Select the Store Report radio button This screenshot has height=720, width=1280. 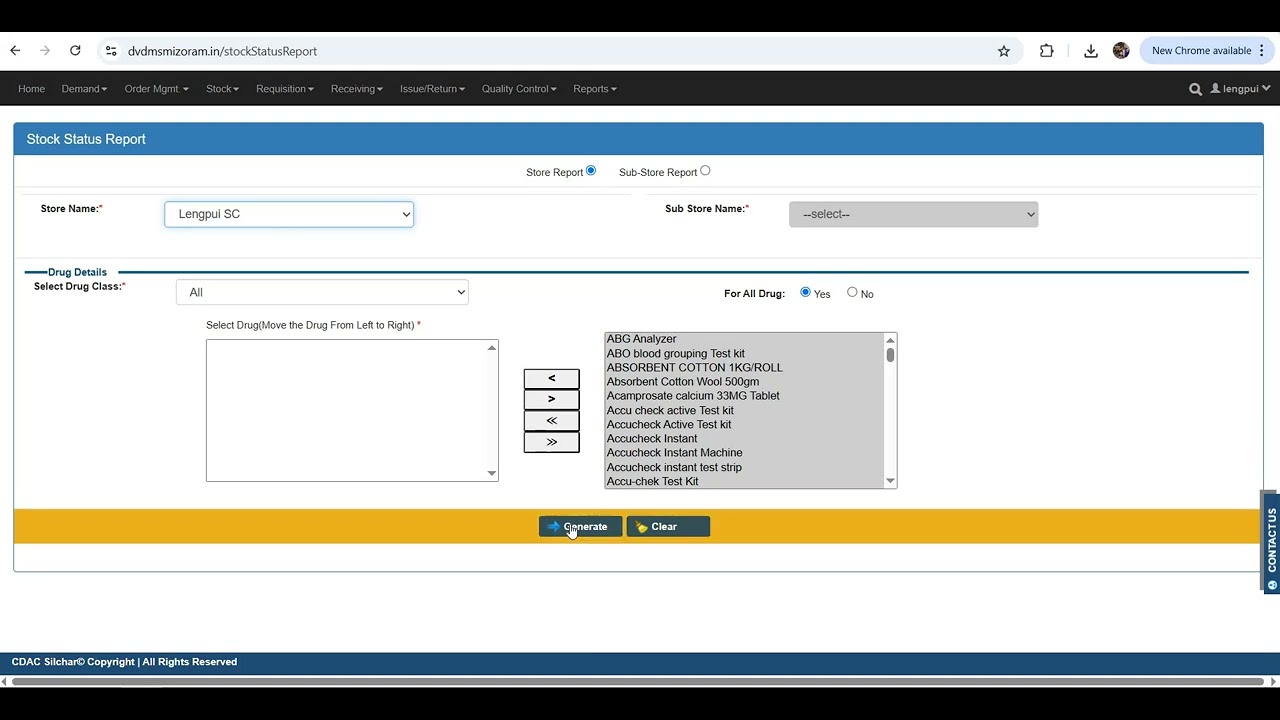(x=591, y=171)
